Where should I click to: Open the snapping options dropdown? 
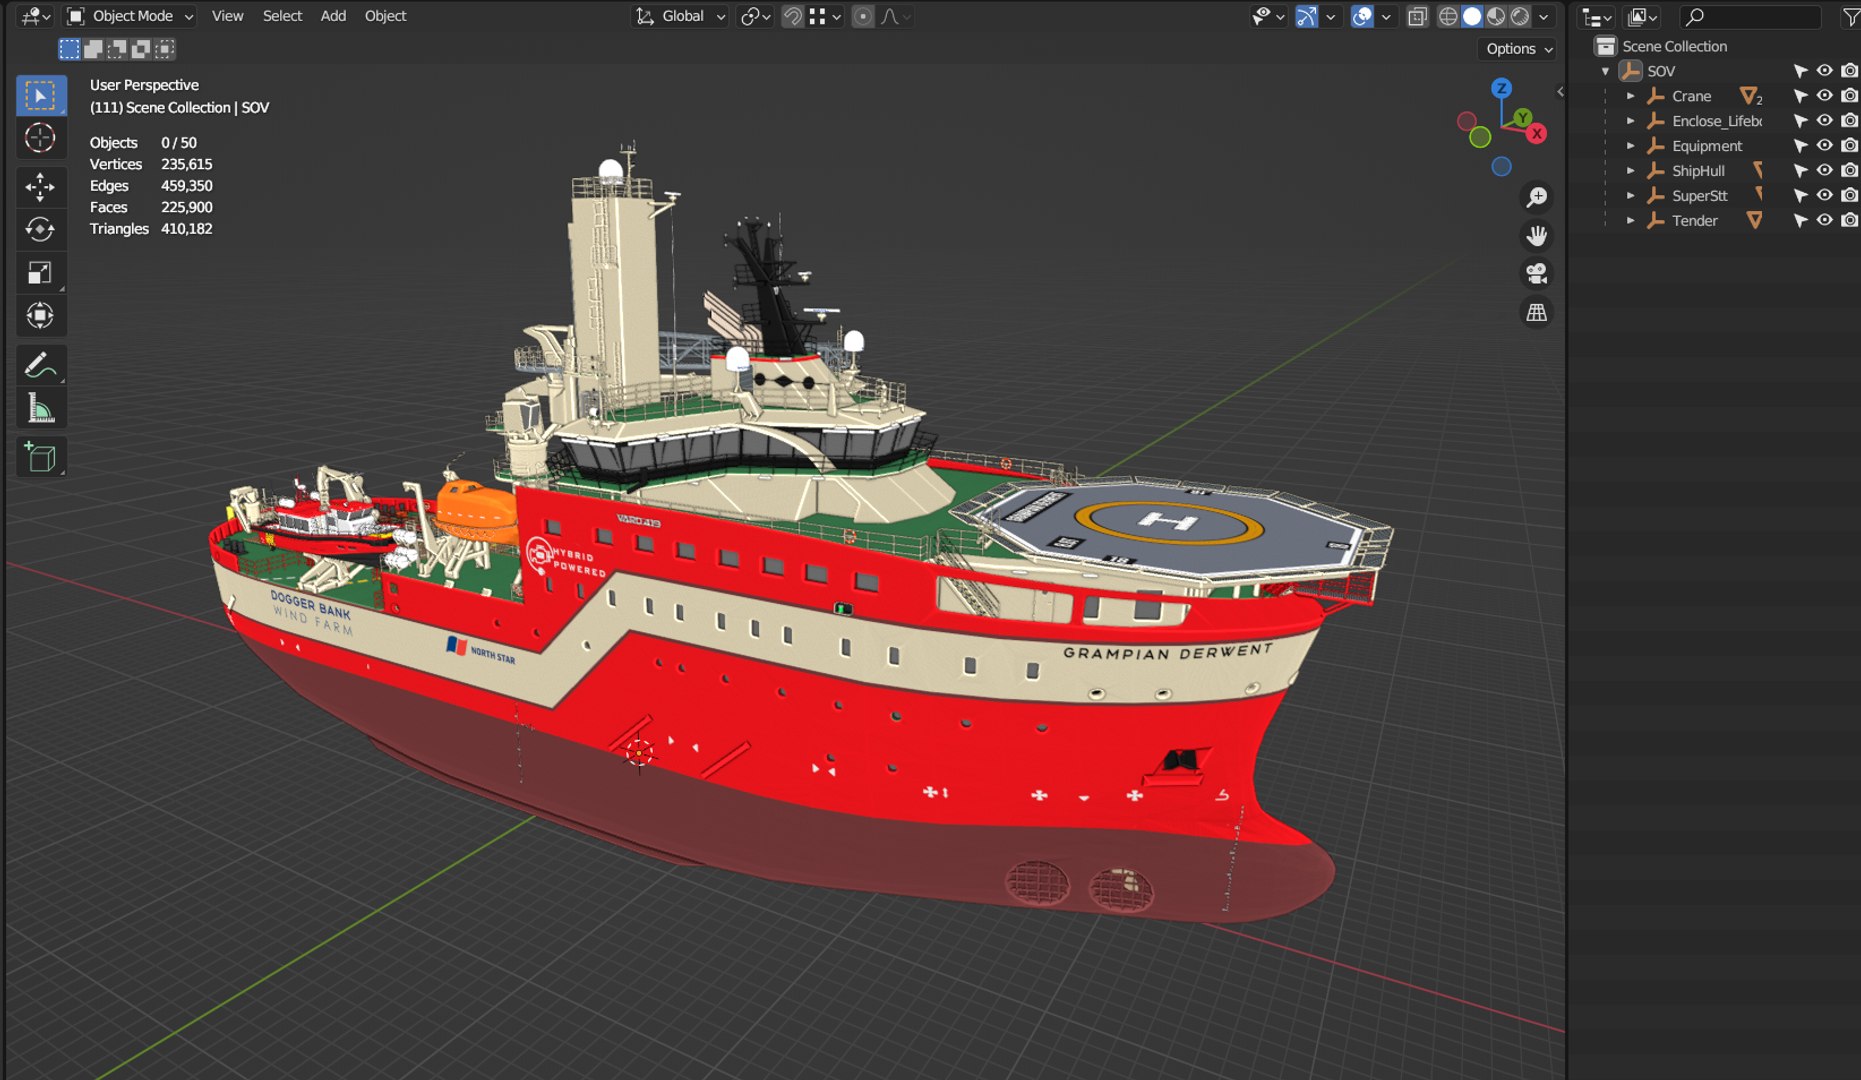pyautogui.click(x=826, y=17)
